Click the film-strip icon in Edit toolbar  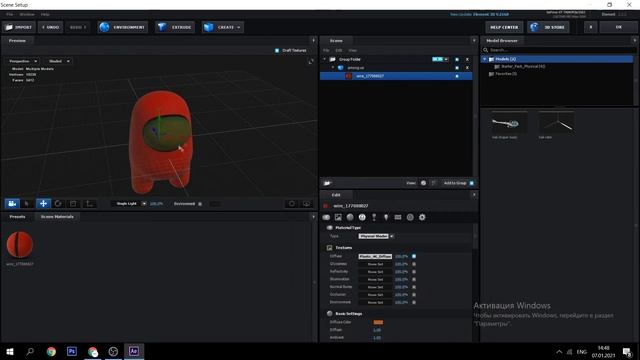(398, 217)
